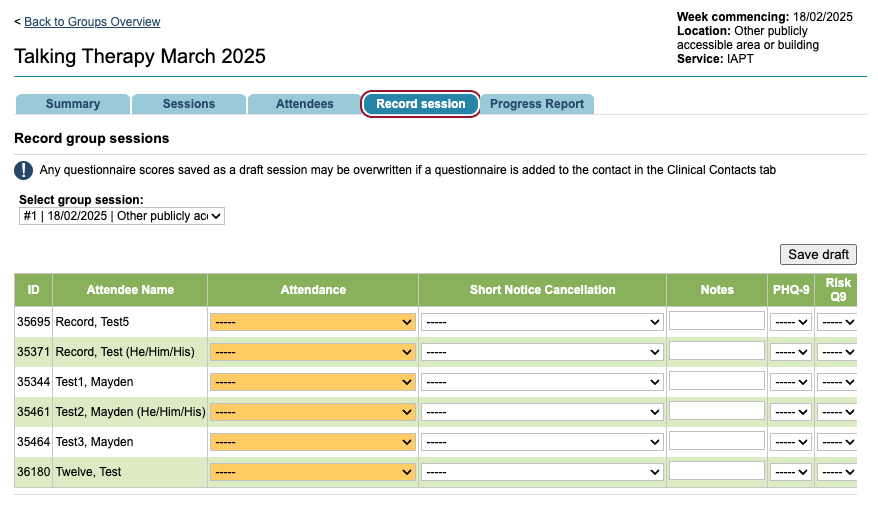Open Short Notice Cancellation for Record, Test (He/Him/His)

pos(542,352)
